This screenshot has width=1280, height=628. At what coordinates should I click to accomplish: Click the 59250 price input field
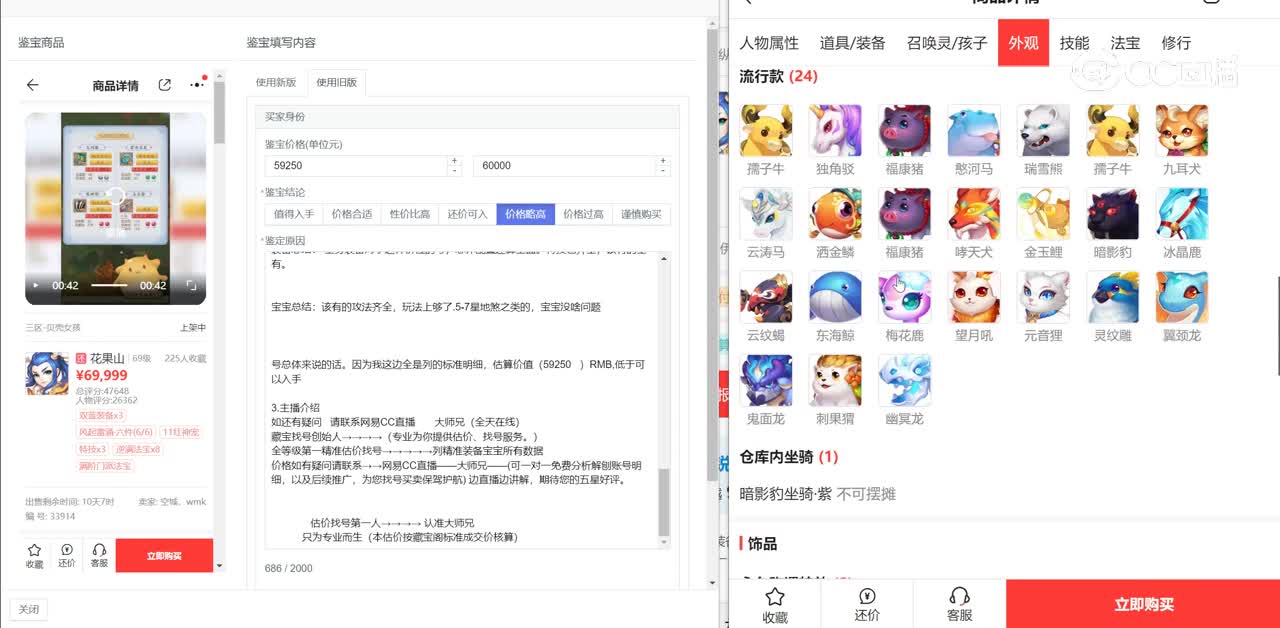(357, 166)
